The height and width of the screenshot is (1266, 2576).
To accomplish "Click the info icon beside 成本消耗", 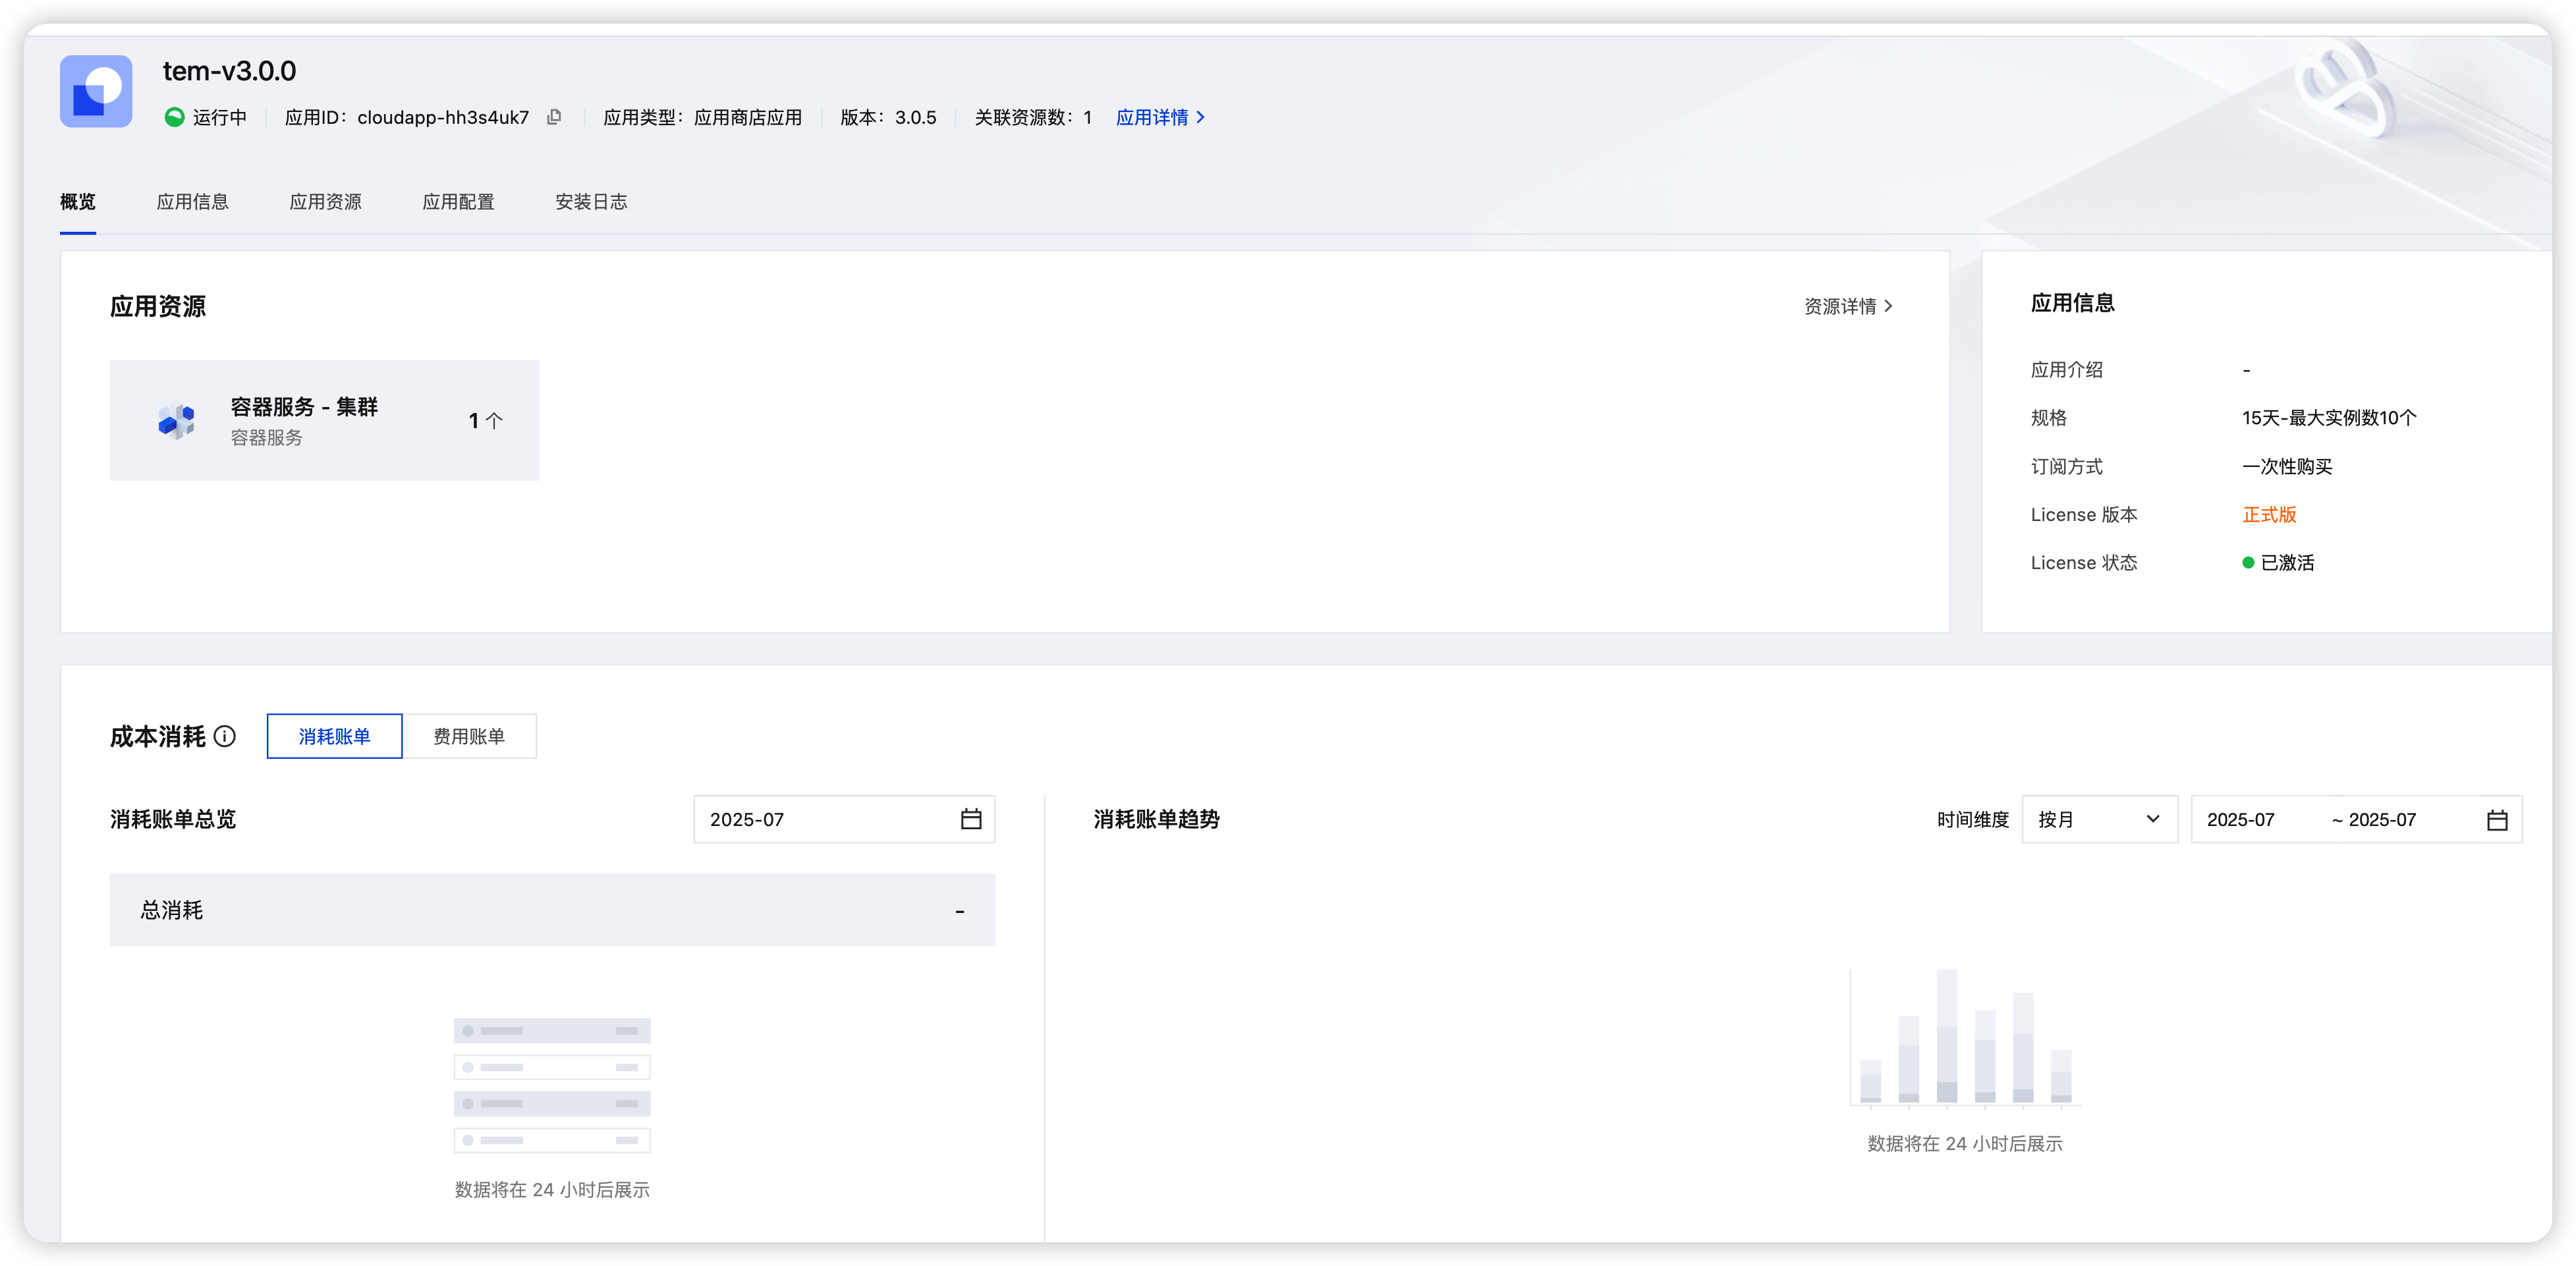I will click(225, 737).
